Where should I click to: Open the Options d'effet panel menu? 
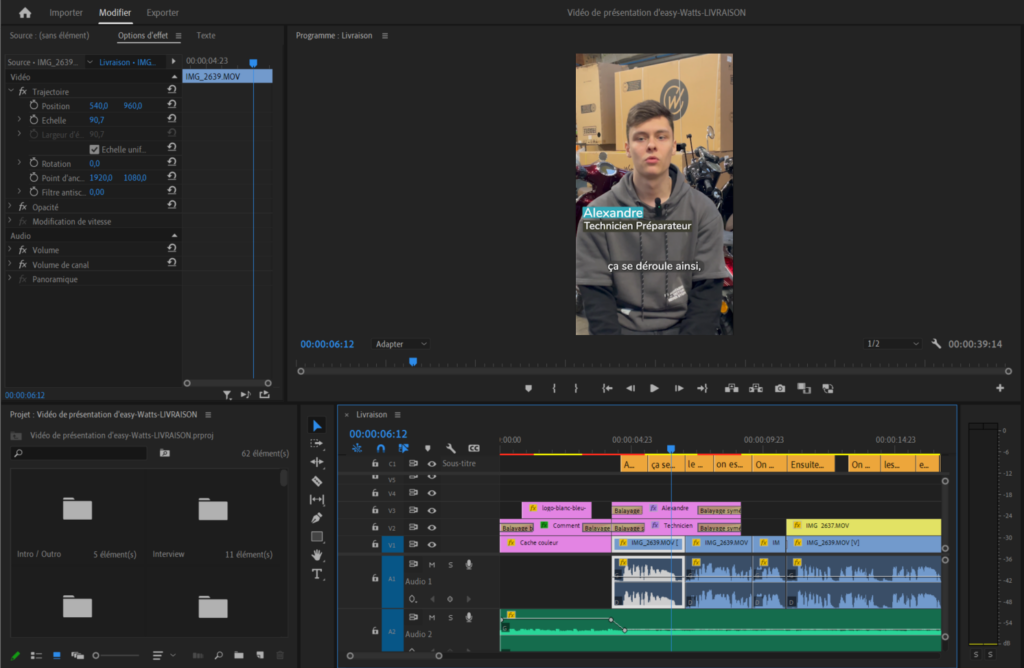(x=178, y=36)
